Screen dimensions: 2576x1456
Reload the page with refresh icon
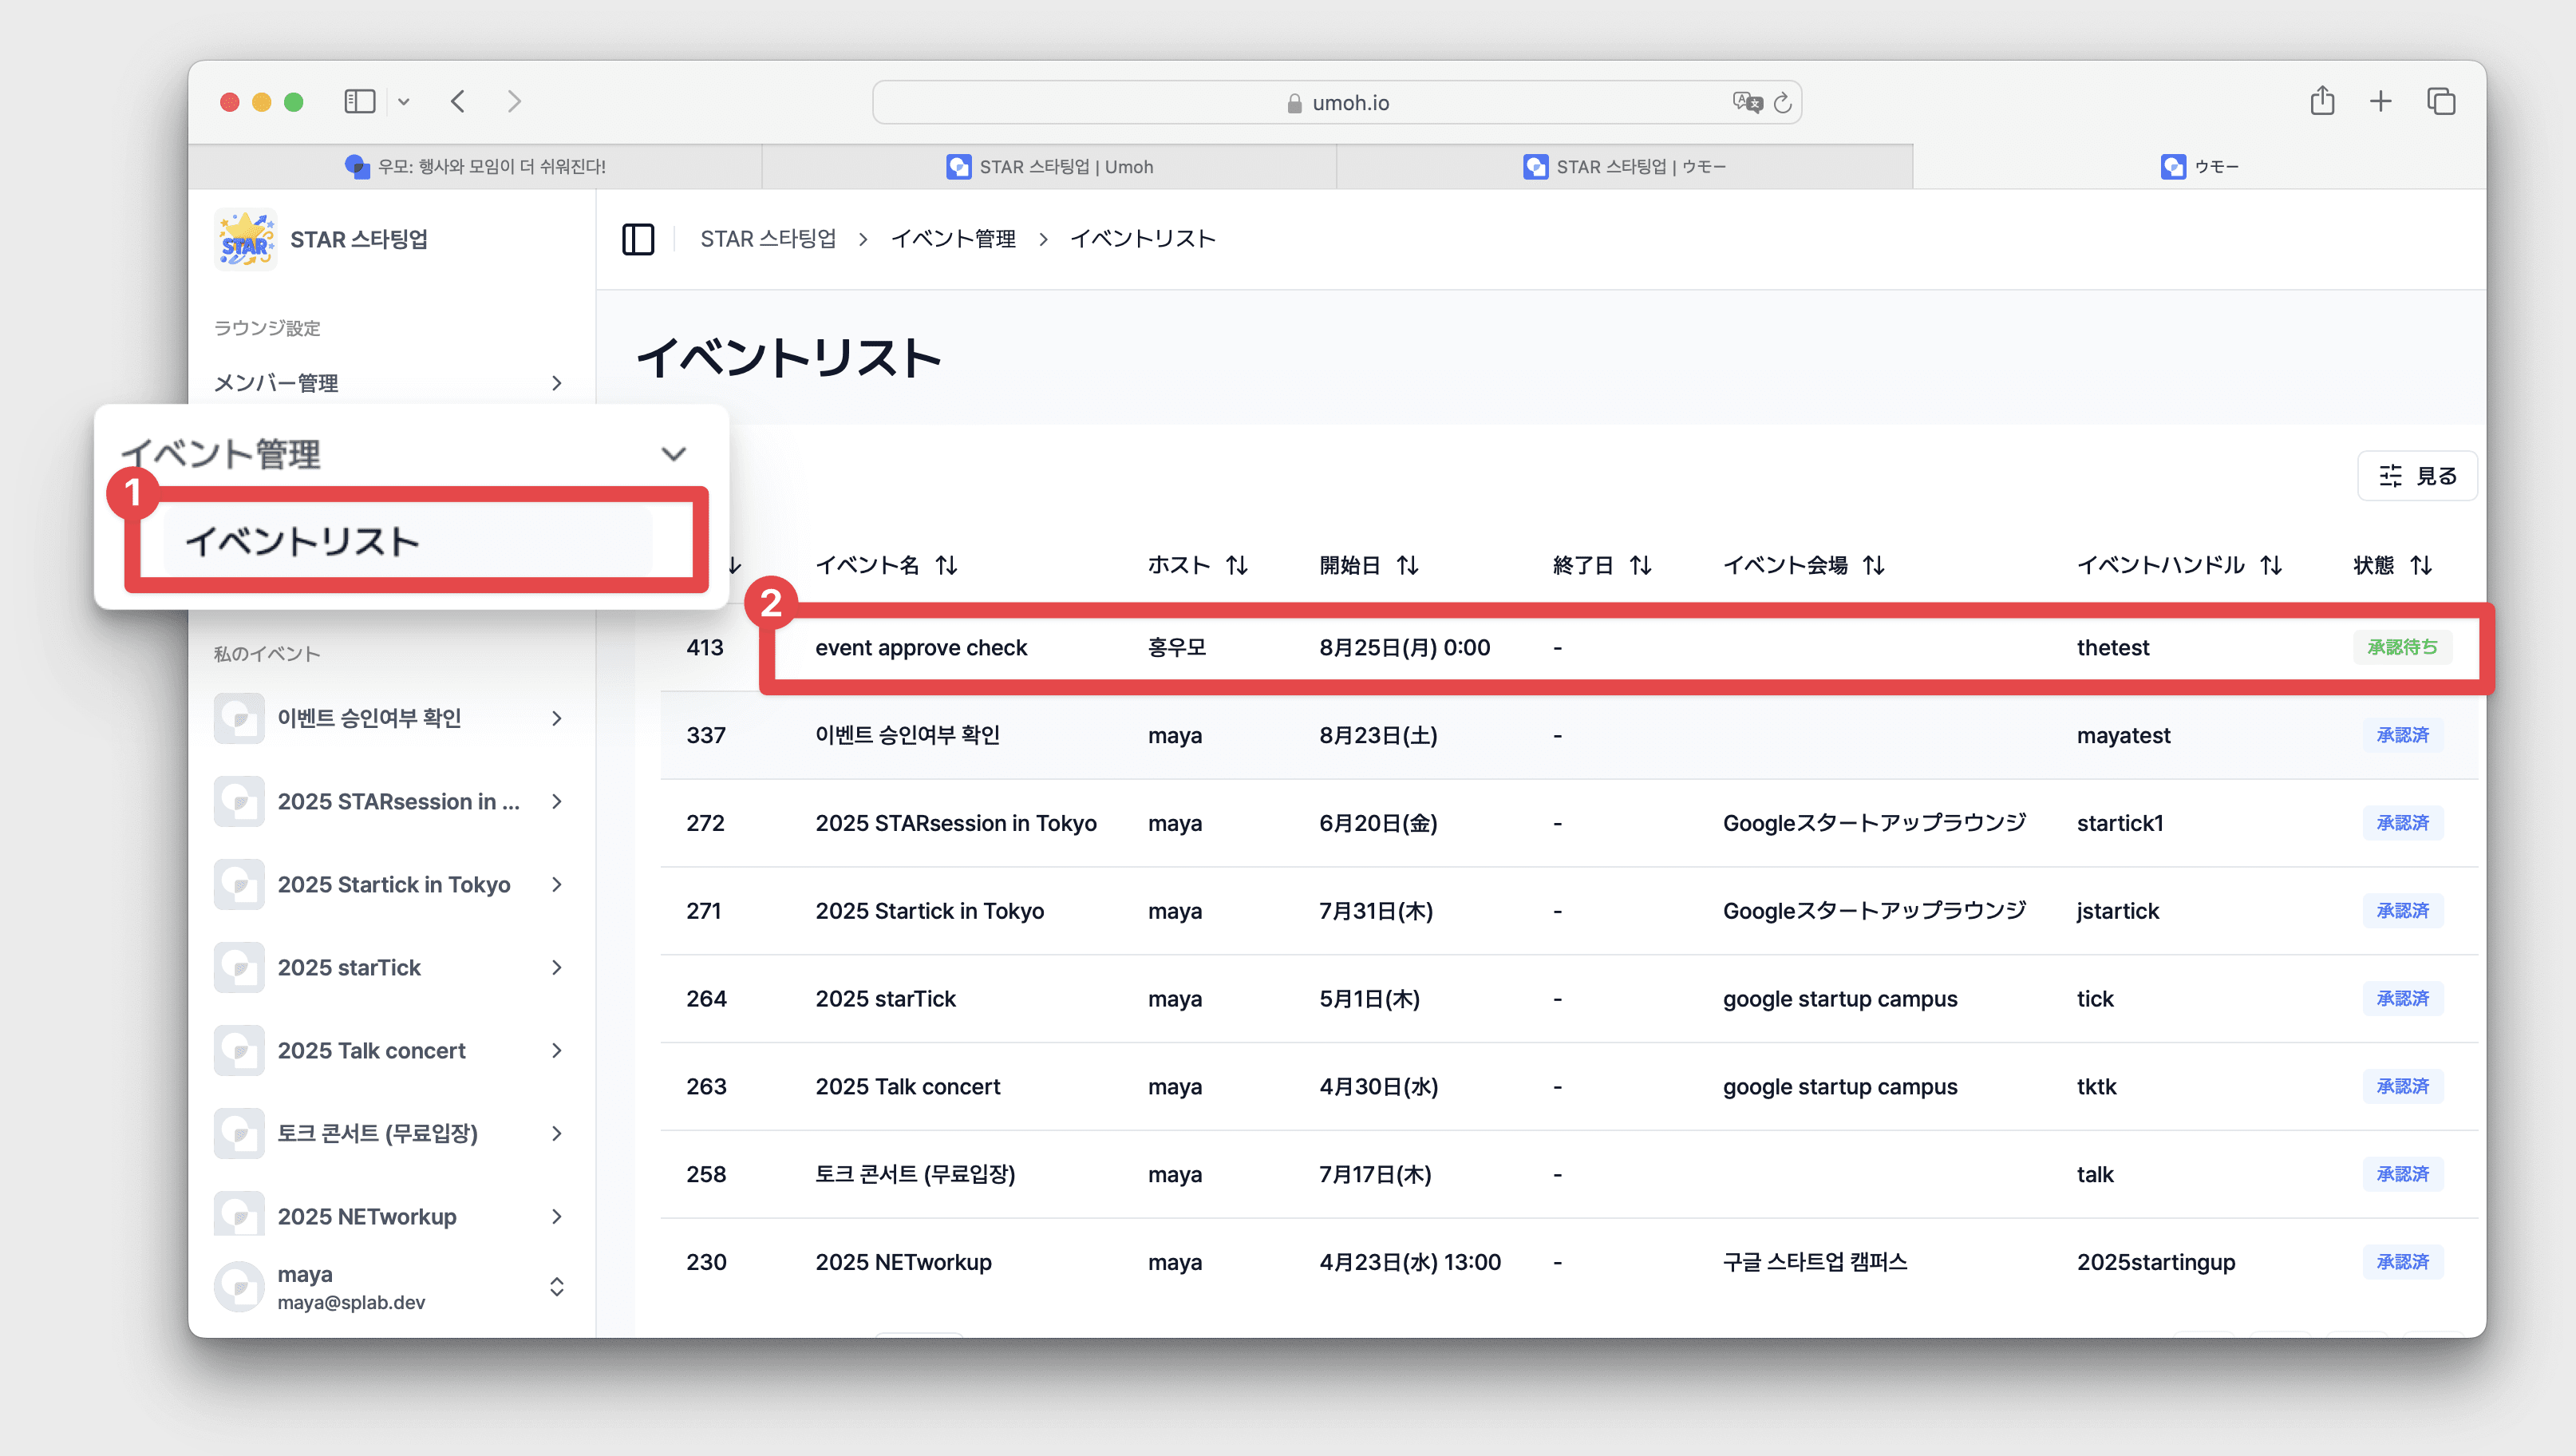click(x=1782, y=103)
